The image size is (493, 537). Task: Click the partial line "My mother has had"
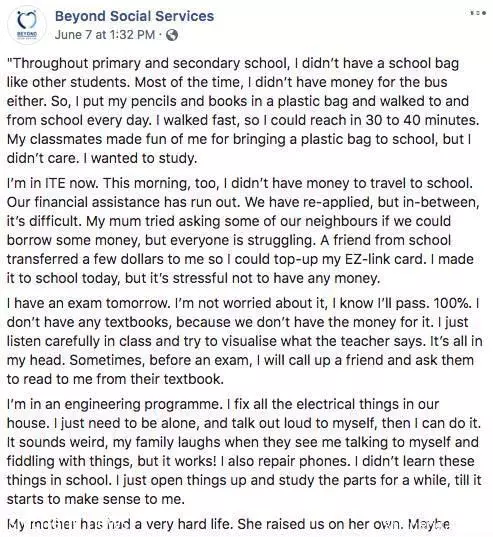228,524
